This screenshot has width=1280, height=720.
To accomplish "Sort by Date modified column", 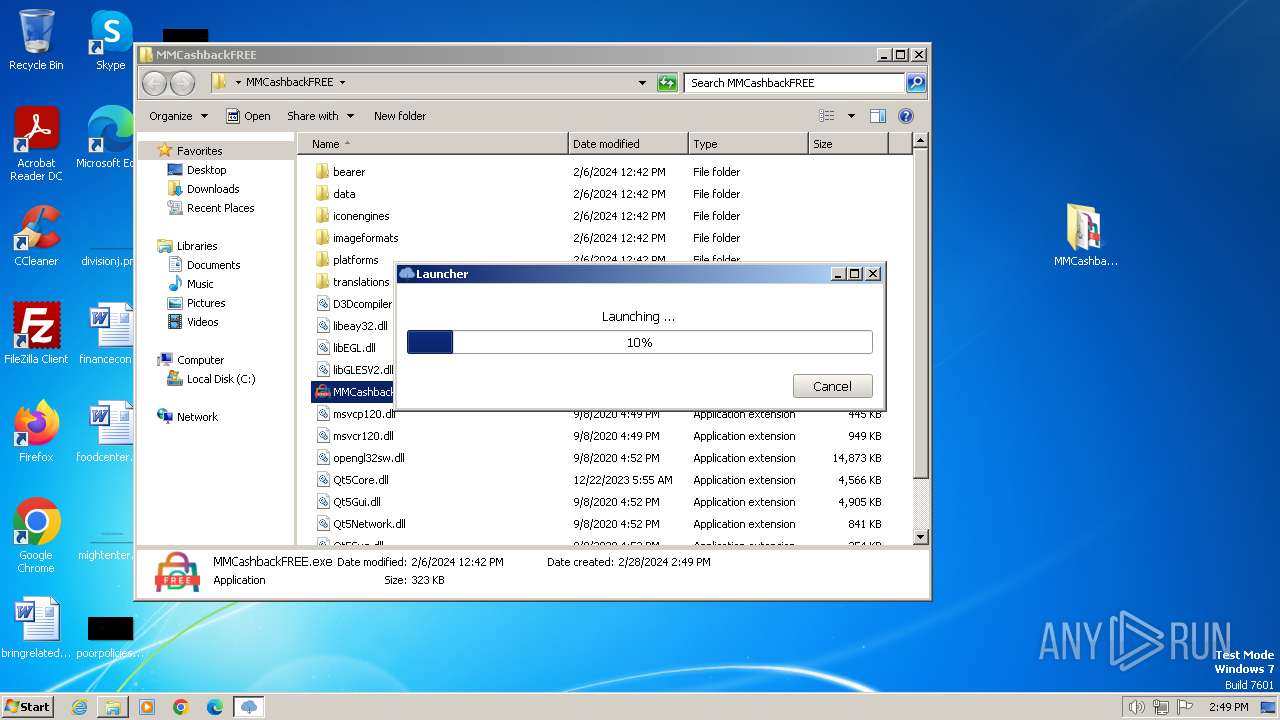I will click(628, 144).
